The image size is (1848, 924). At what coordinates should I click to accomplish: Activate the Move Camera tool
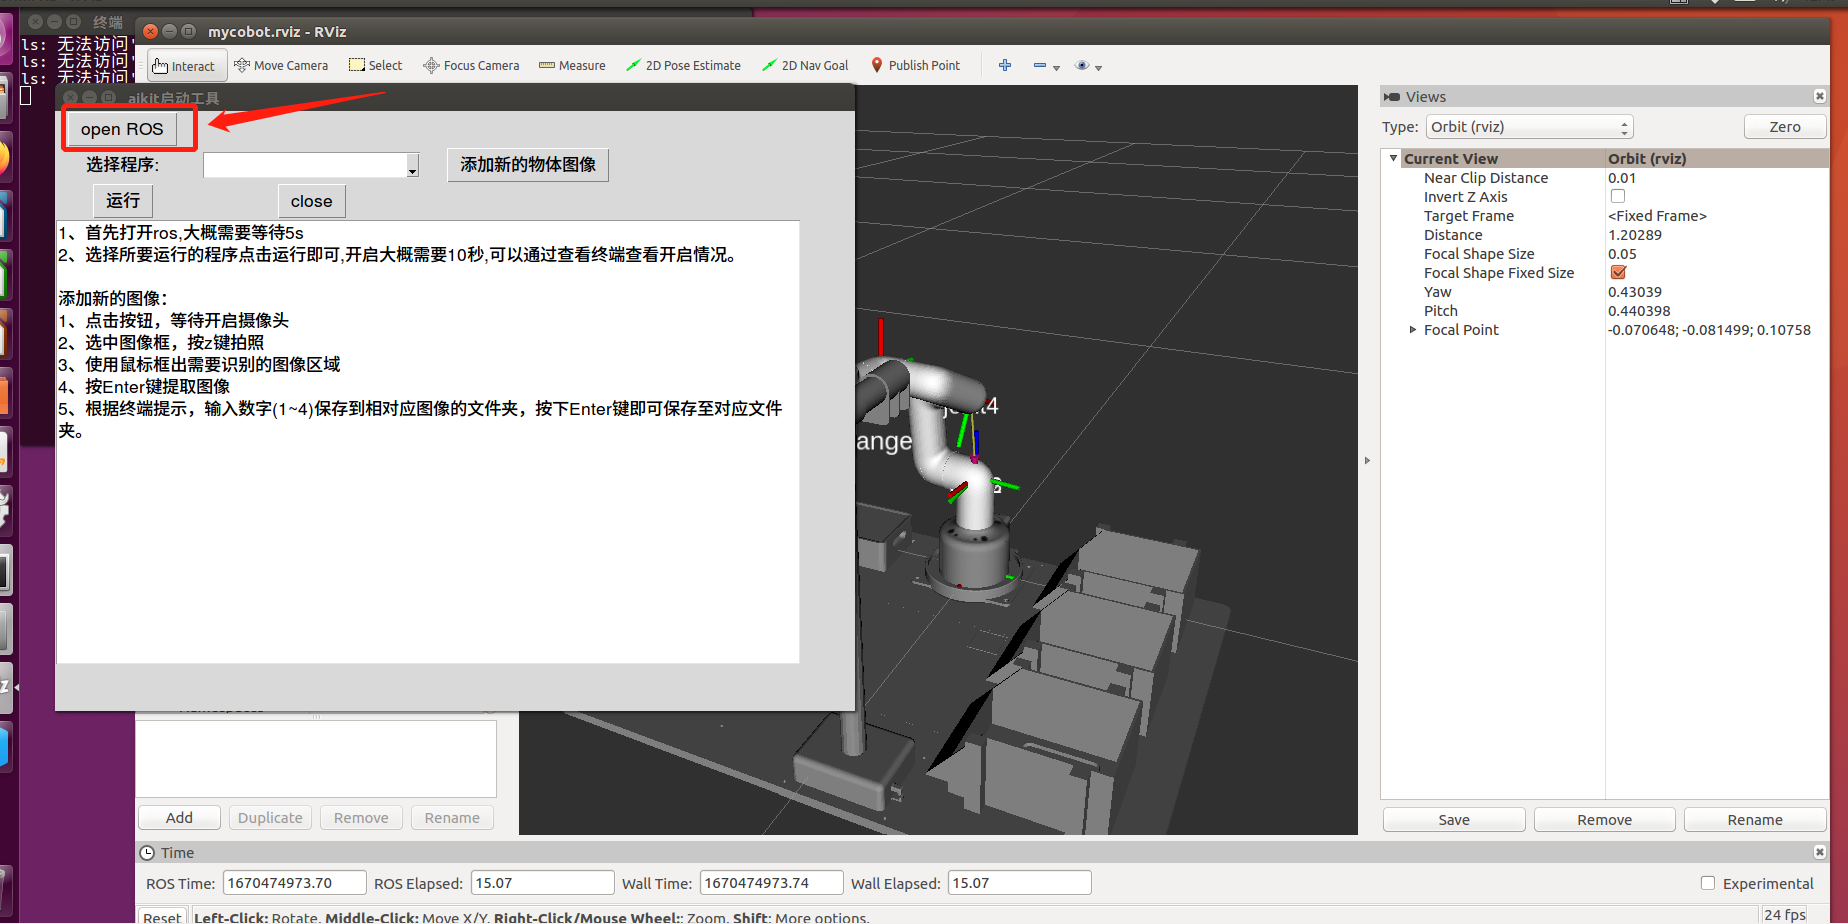(x=281, y=66)
